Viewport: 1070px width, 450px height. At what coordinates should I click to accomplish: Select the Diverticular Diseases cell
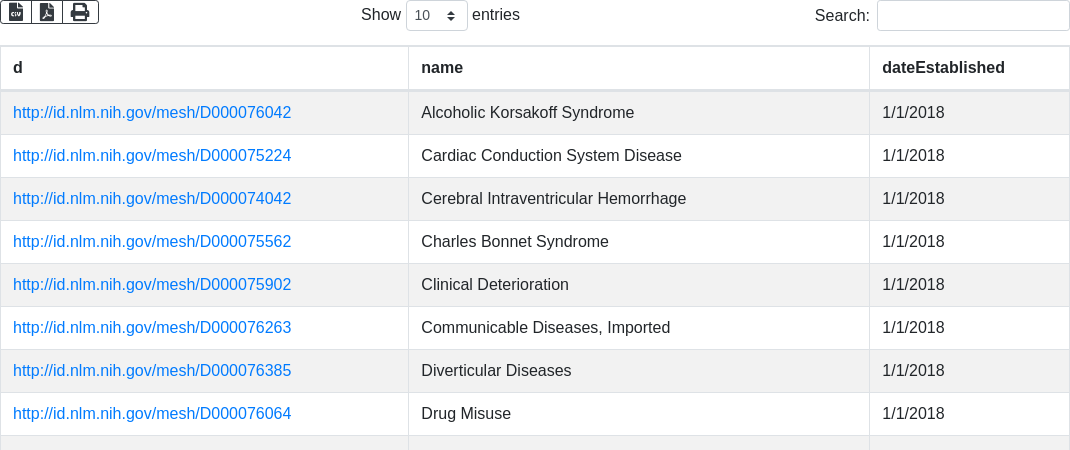[x=496, y=371]
